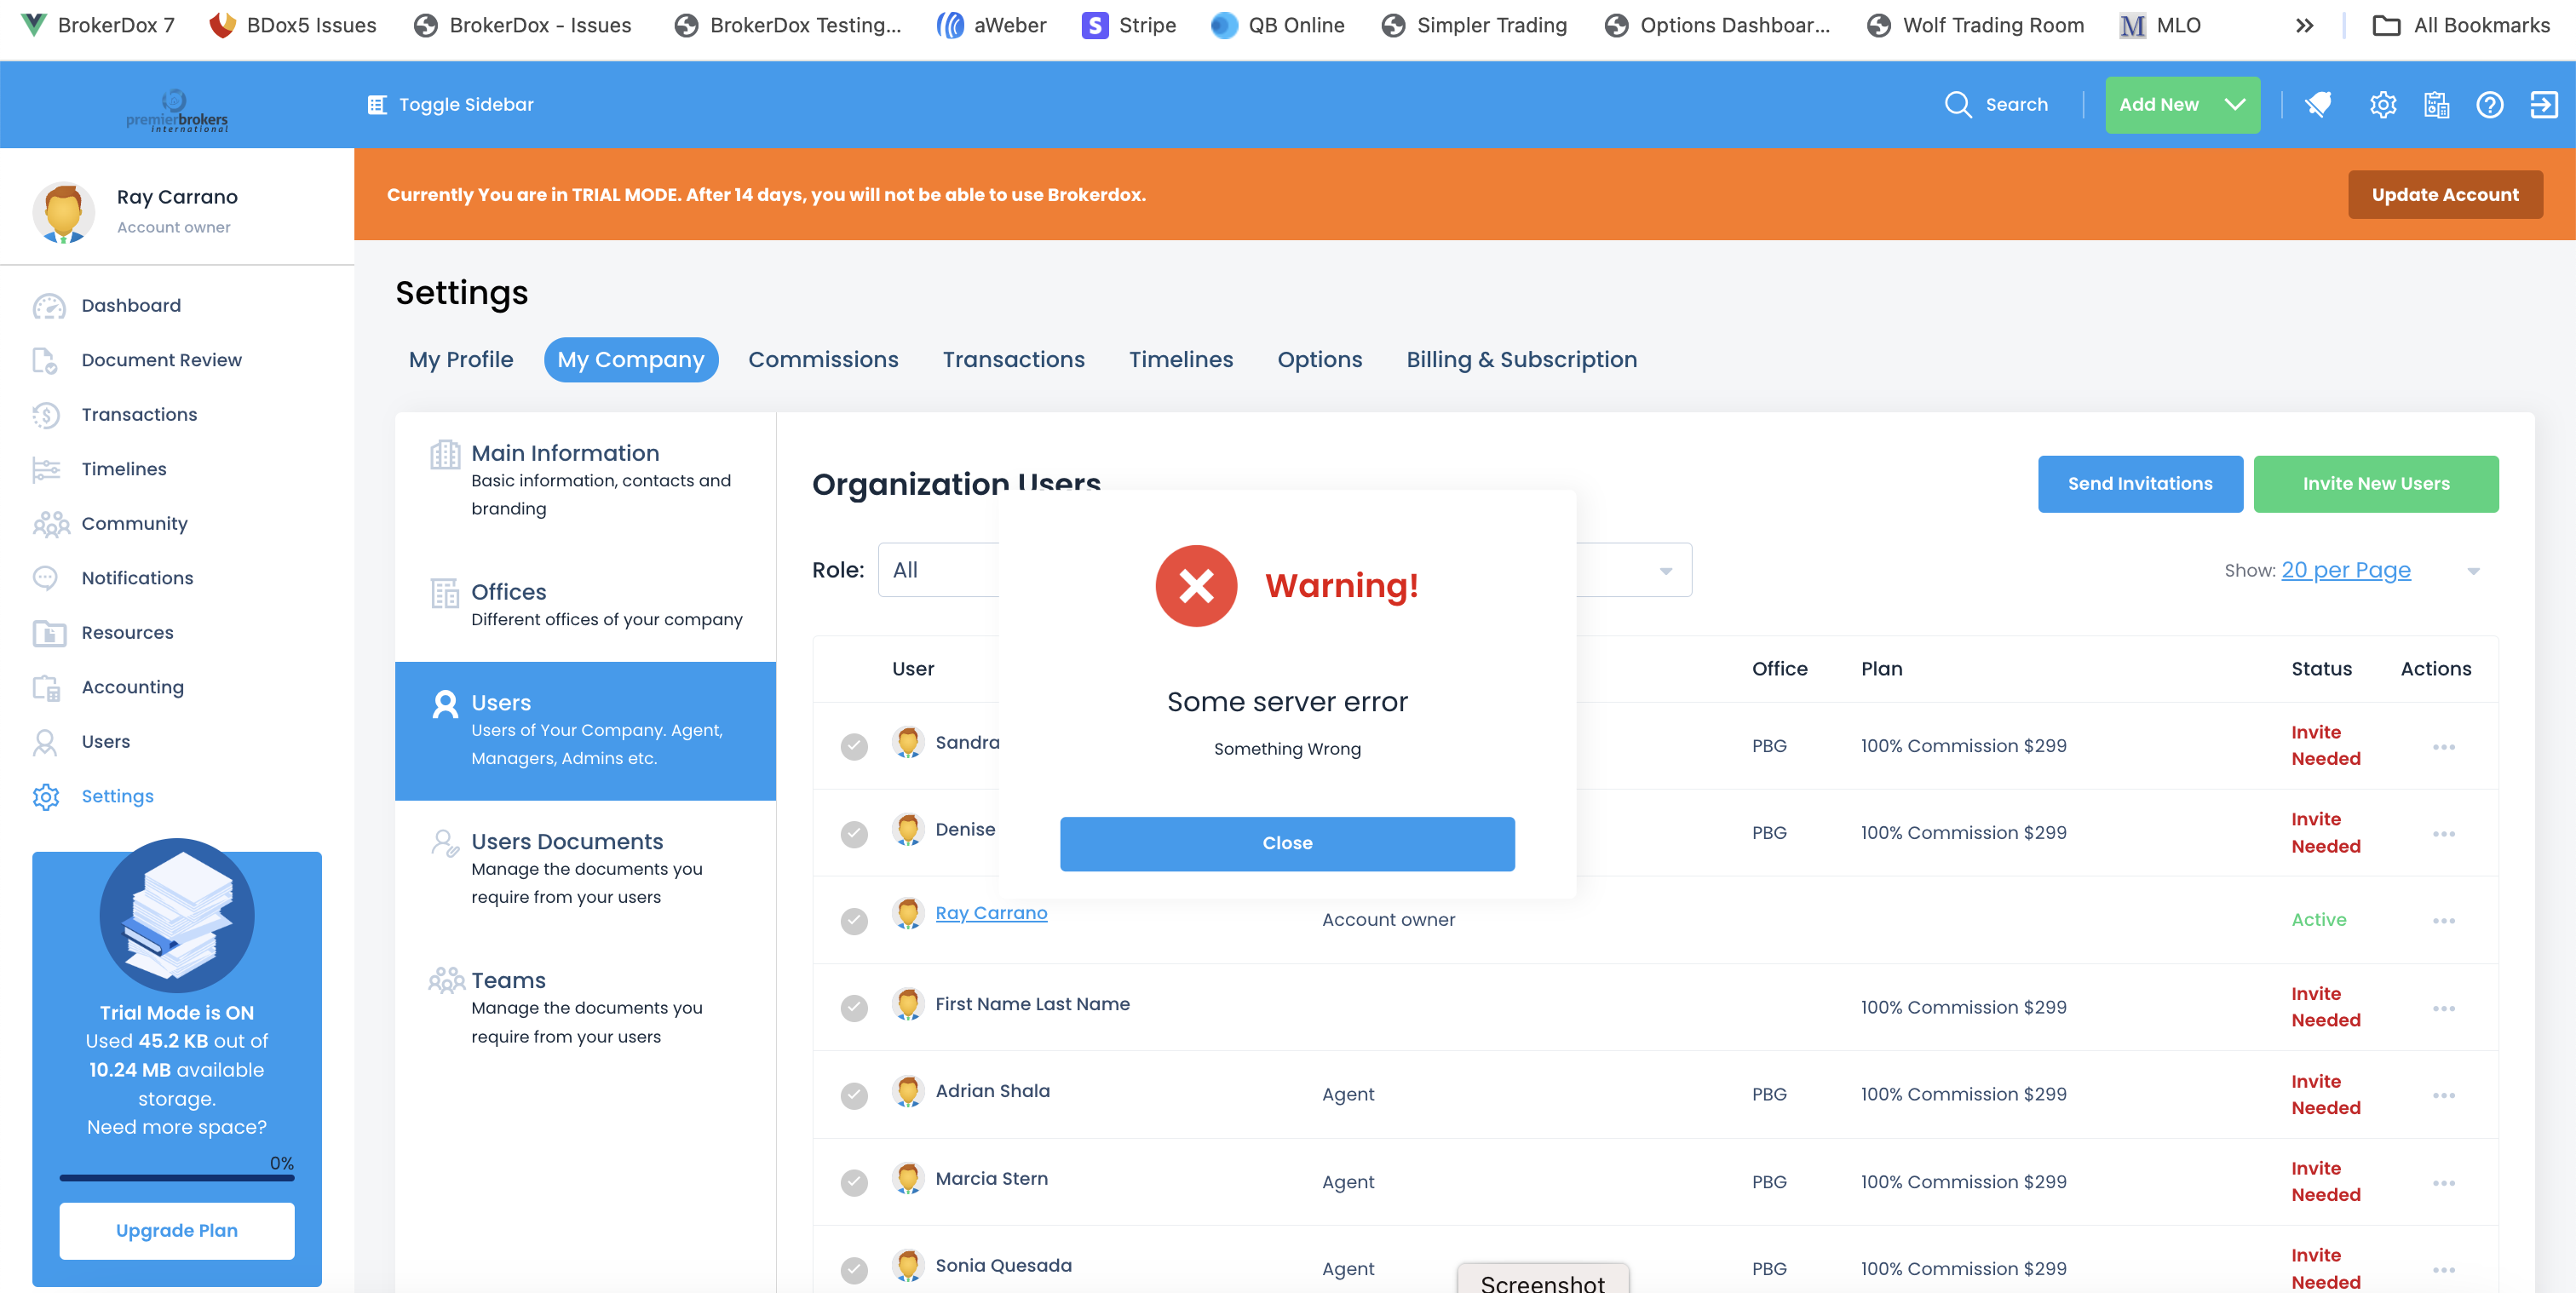Open Document Review from sidebar
The height and width of the screenshot is (1293, 2576).
click(x=161, y=360)
